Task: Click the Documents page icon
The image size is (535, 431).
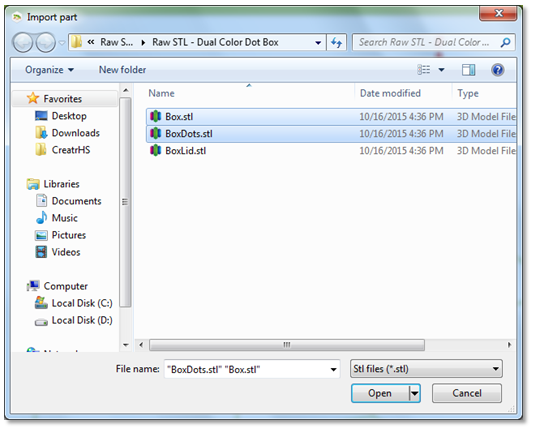Action: point(41,201)
